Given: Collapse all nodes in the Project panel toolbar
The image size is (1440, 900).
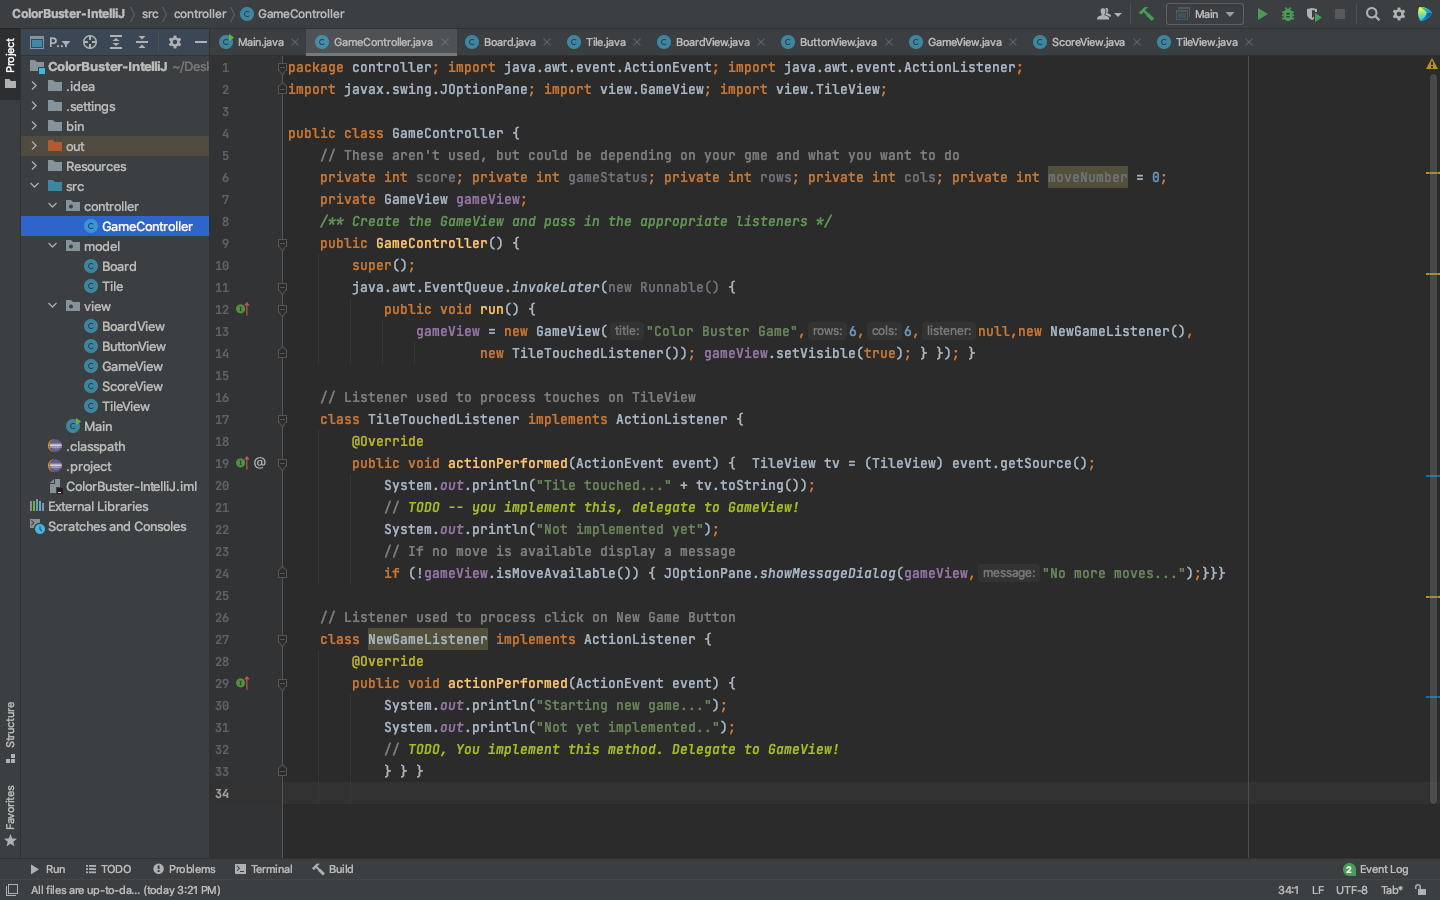Looking at the screenshot, I should [x=142, y=42].
